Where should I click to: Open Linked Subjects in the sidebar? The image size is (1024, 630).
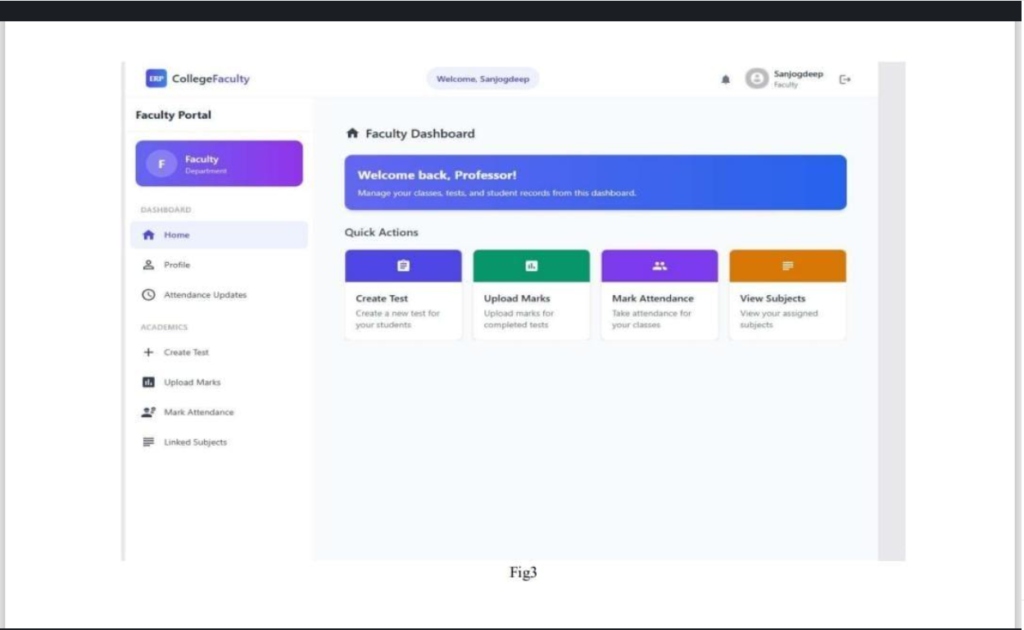[195, 442]
